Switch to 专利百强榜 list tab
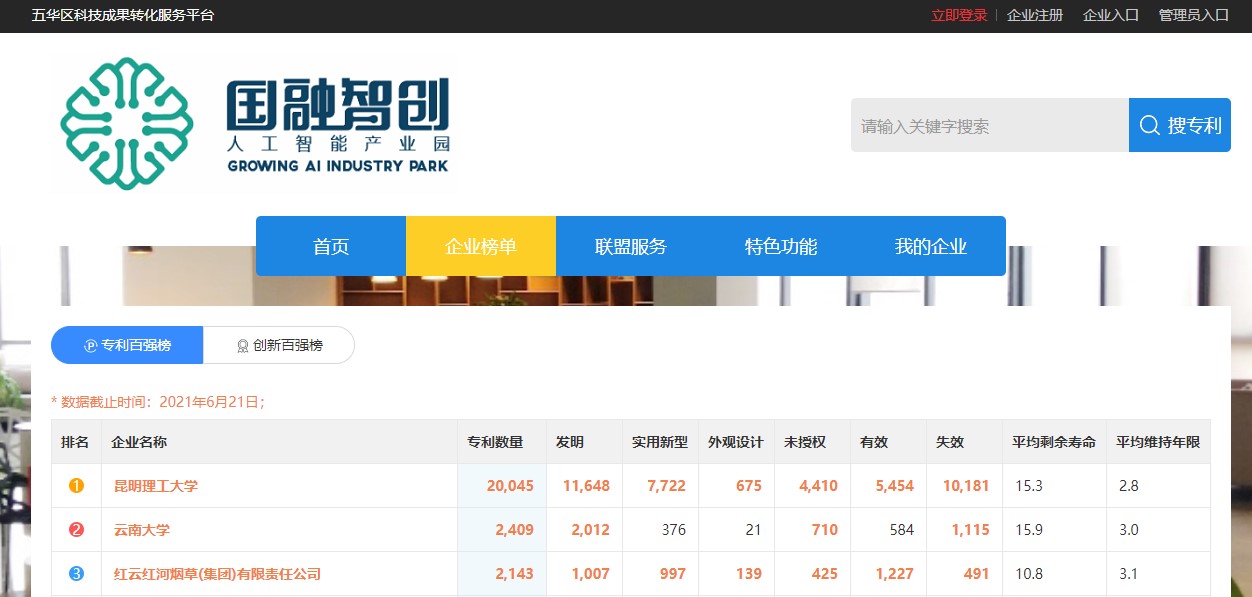This screenshot has width=1252, height=597. click(x=127, y=345)
